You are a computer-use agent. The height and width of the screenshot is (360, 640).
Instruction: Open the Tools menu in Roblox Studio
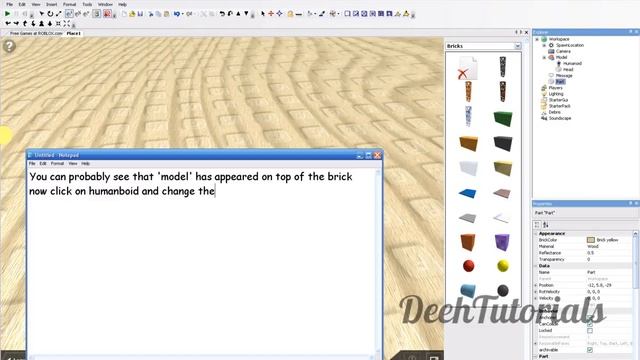click(x=87, y=4)
